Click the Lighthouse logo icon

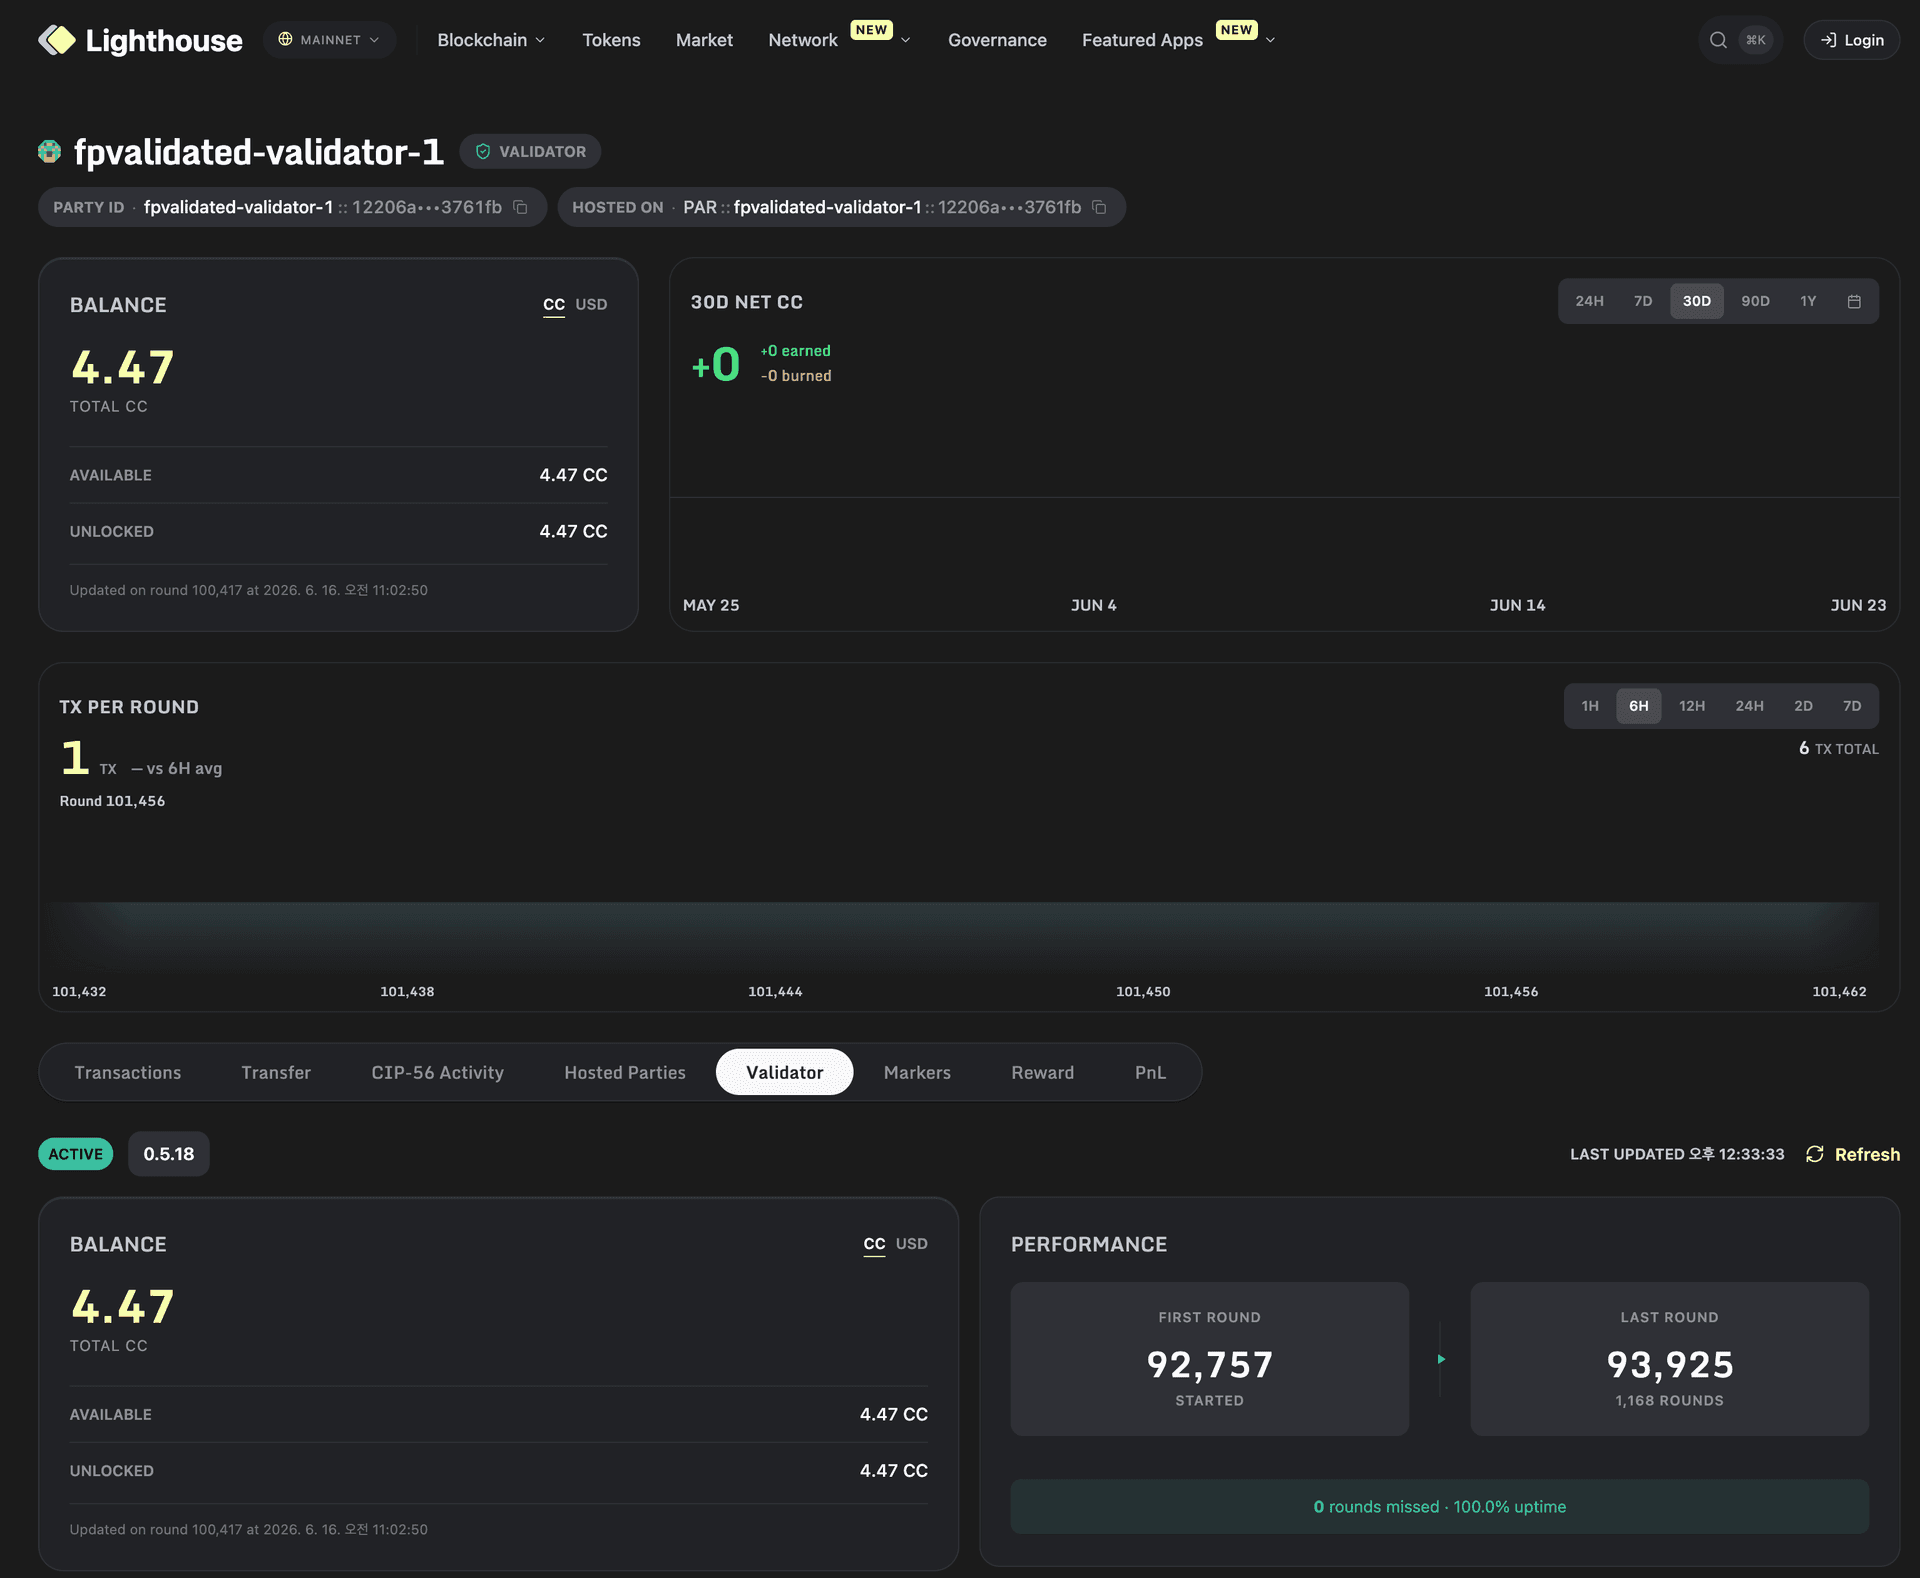tap(57, 40)
